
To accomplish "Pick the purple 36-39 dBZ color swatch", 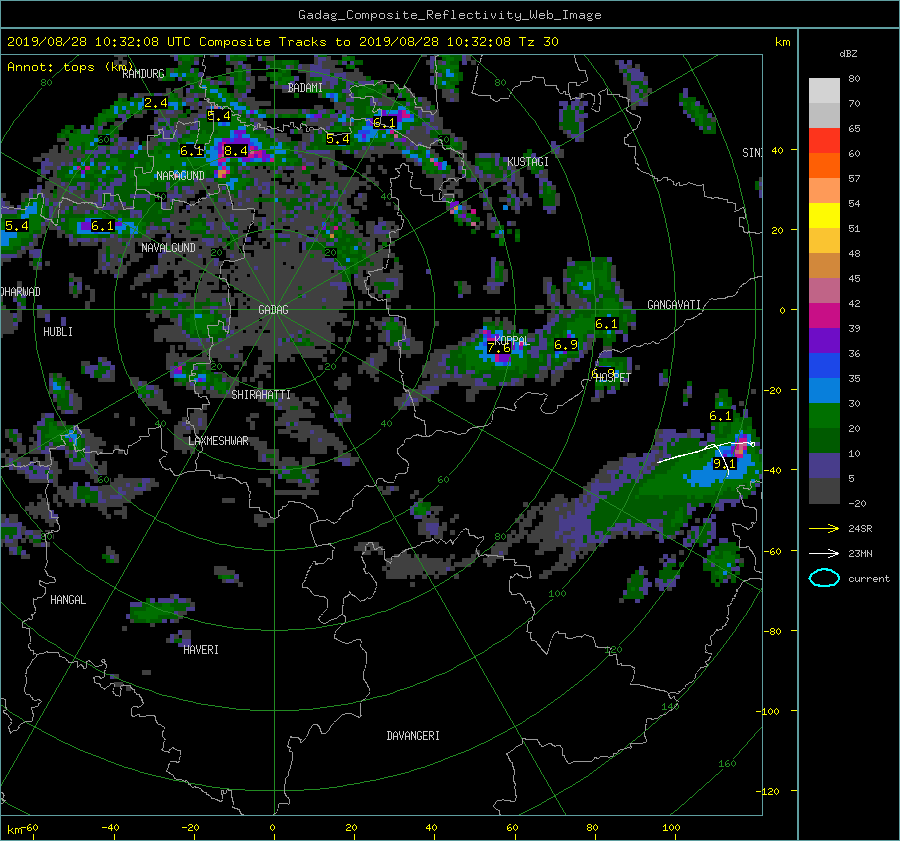I will click(x=824, y=341).
